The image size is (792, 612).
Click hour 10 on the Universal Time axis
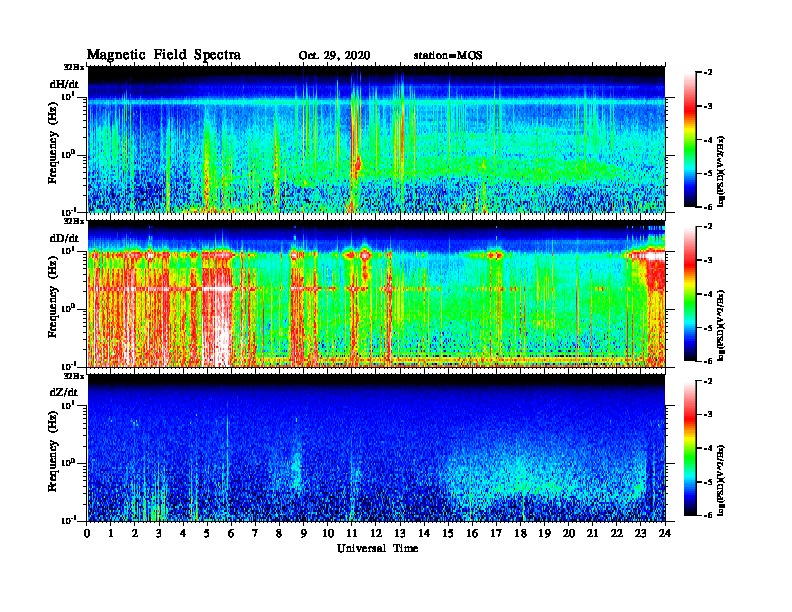pyautogui.click(x=328, y=534)
